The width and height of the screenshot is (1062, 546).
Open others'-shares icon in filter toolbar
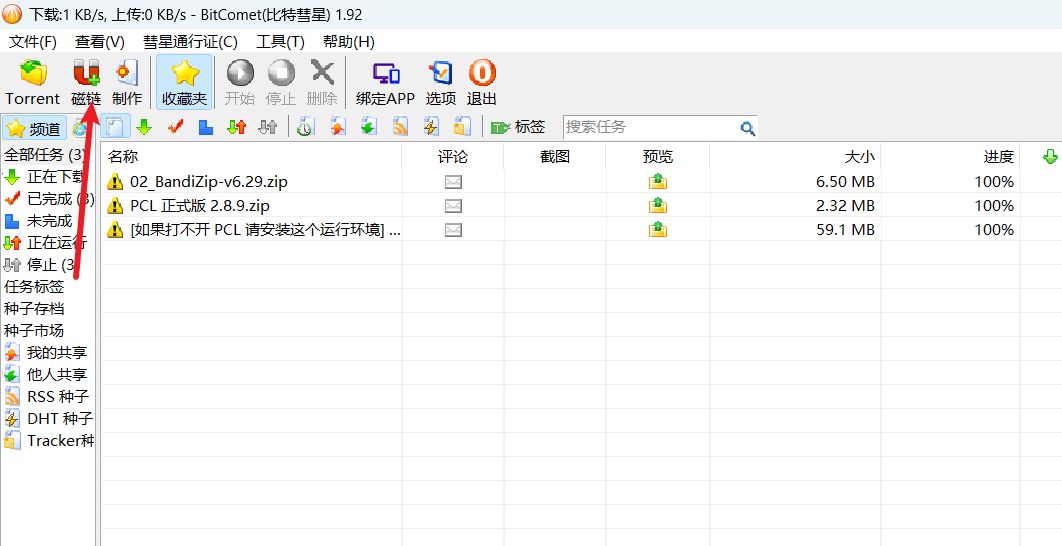pyautogui.click(x=368, y=127)
